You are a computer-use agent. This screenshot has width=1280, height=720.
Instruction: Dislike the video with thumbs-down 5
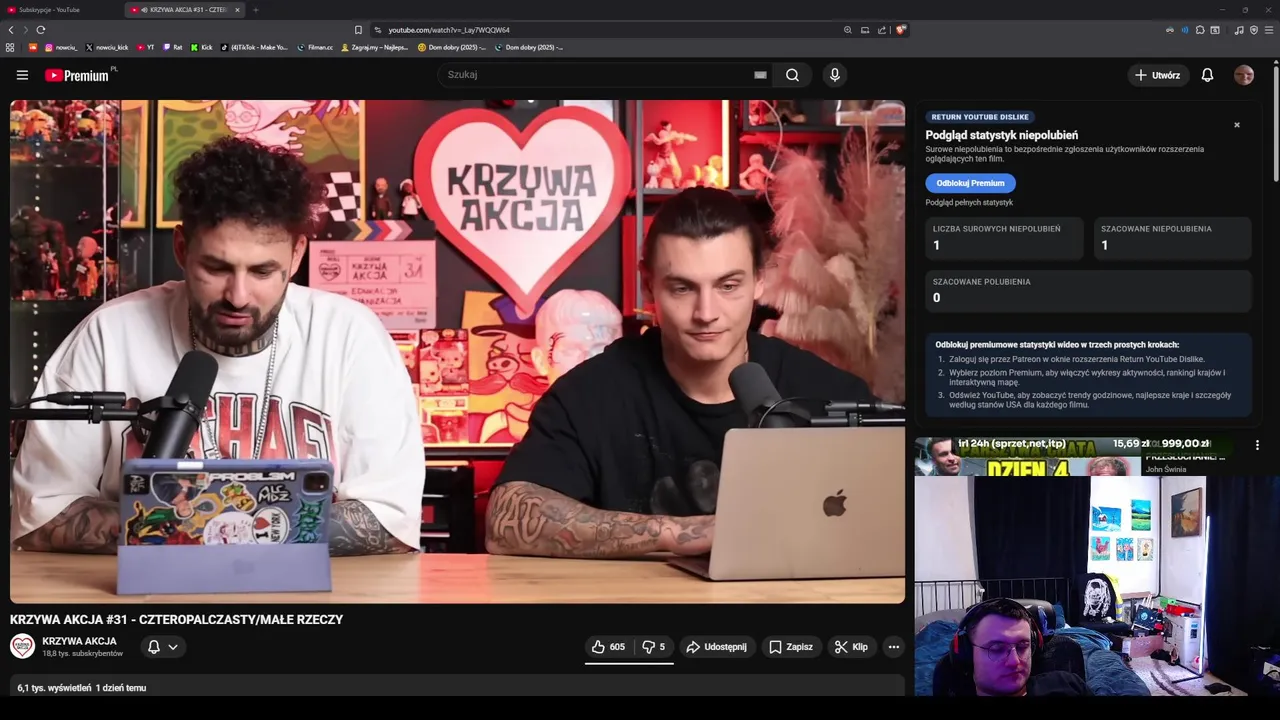coord(653,647)
